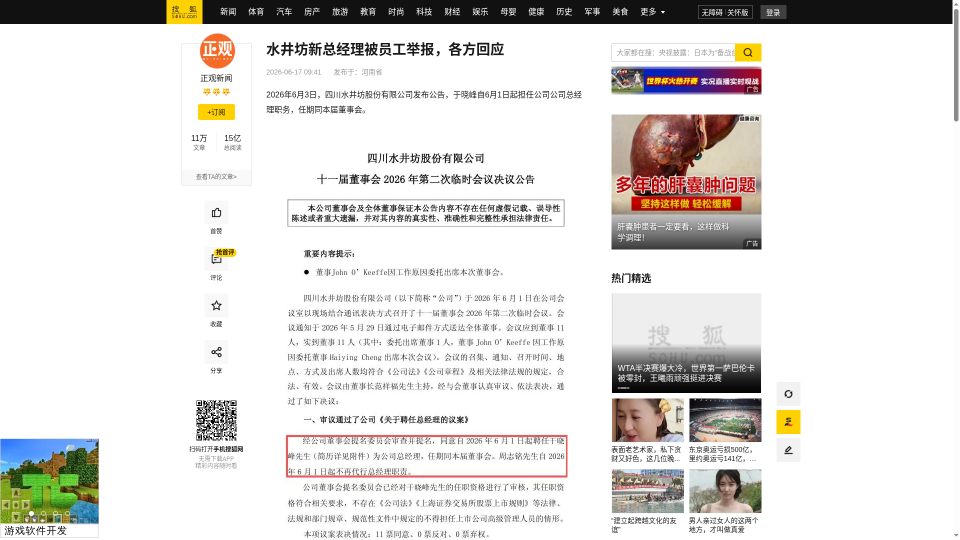Go to the 健康 channel
Viewport: 960px width, 540px height.
(536, 12)
